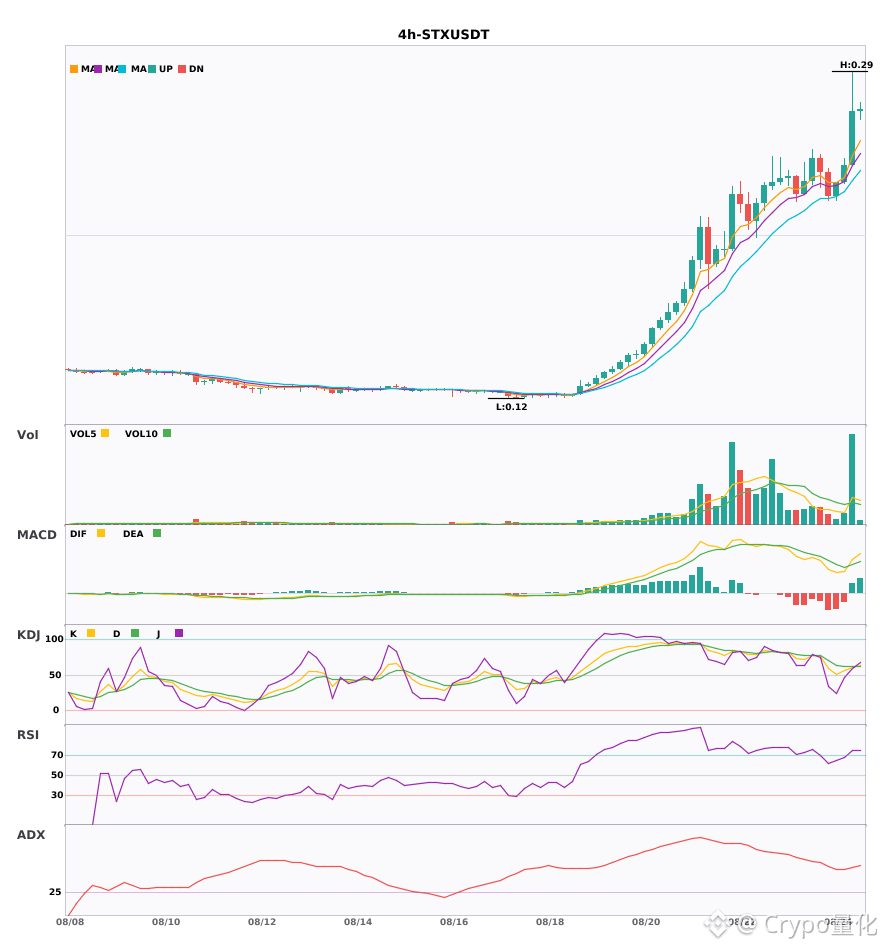Viewport: 885px width, 950px height.
Task: Click the DIF legend text
Action: [78, 534]
